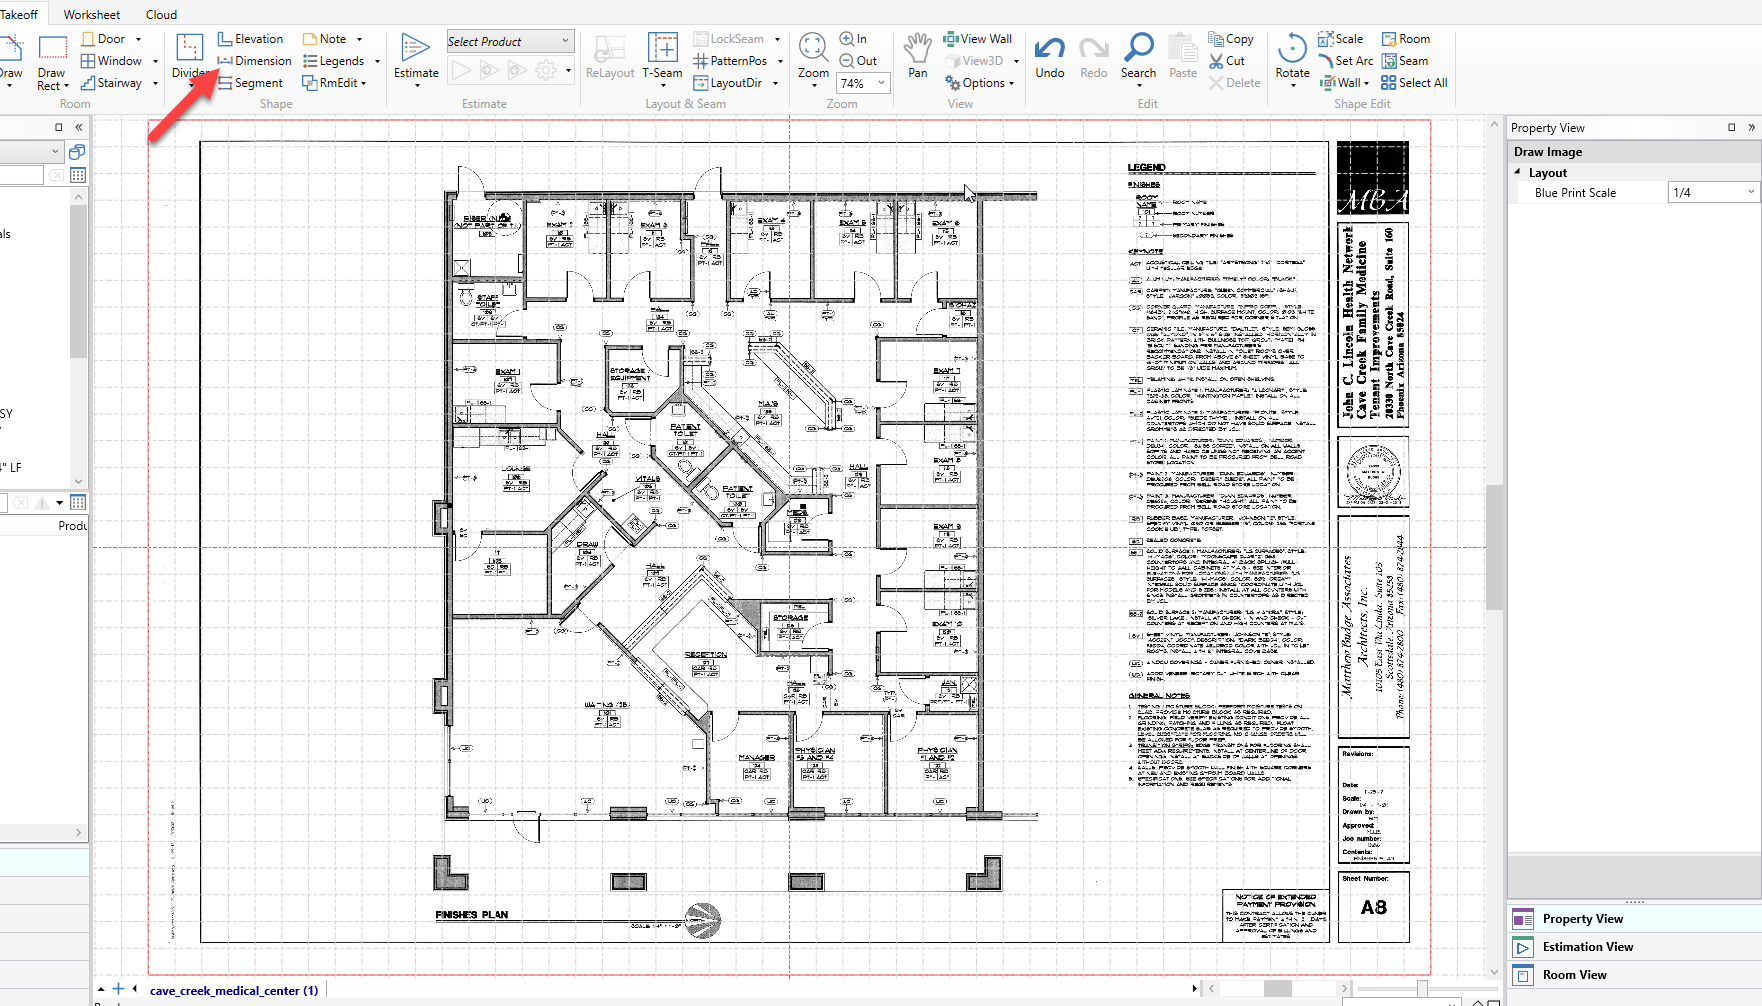Click Select All shapes
The image size is (1762, 1006).
coord(1414,83)
